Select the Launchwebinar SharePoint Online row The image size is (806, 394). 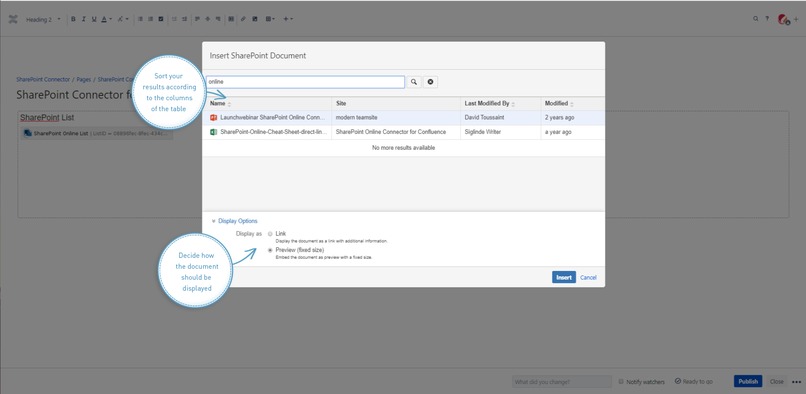[x=404, y=118]
